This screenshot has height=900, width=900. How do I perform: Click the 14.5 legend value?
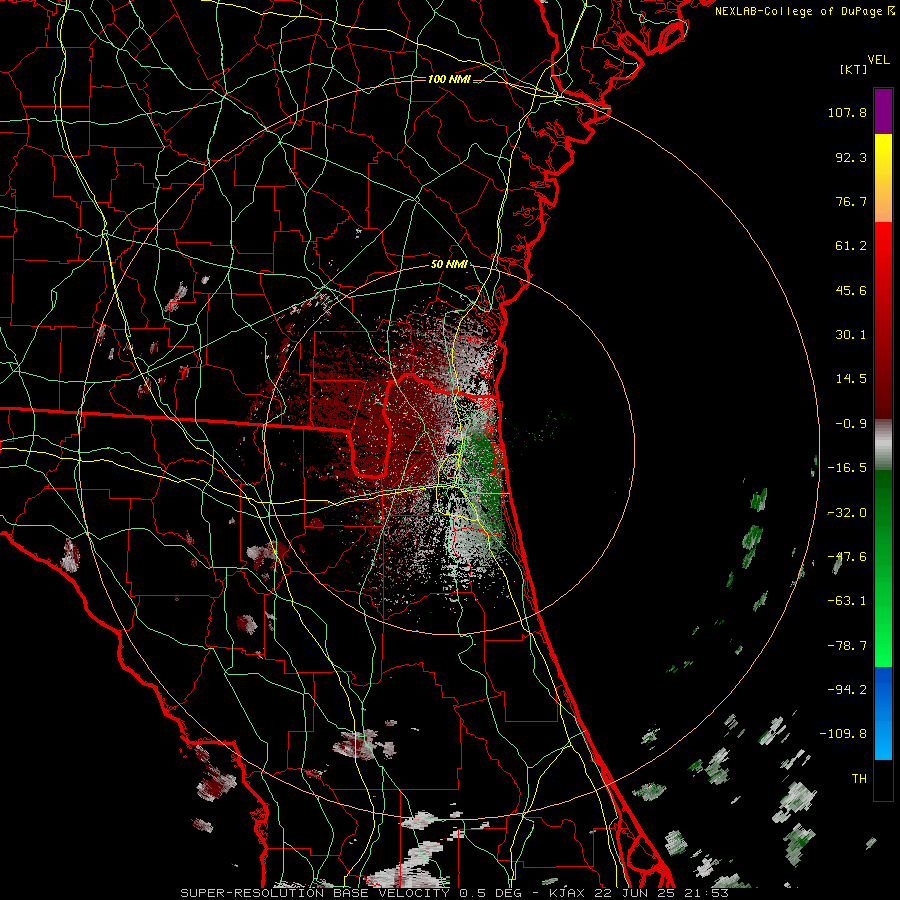[x=851, y=379]
